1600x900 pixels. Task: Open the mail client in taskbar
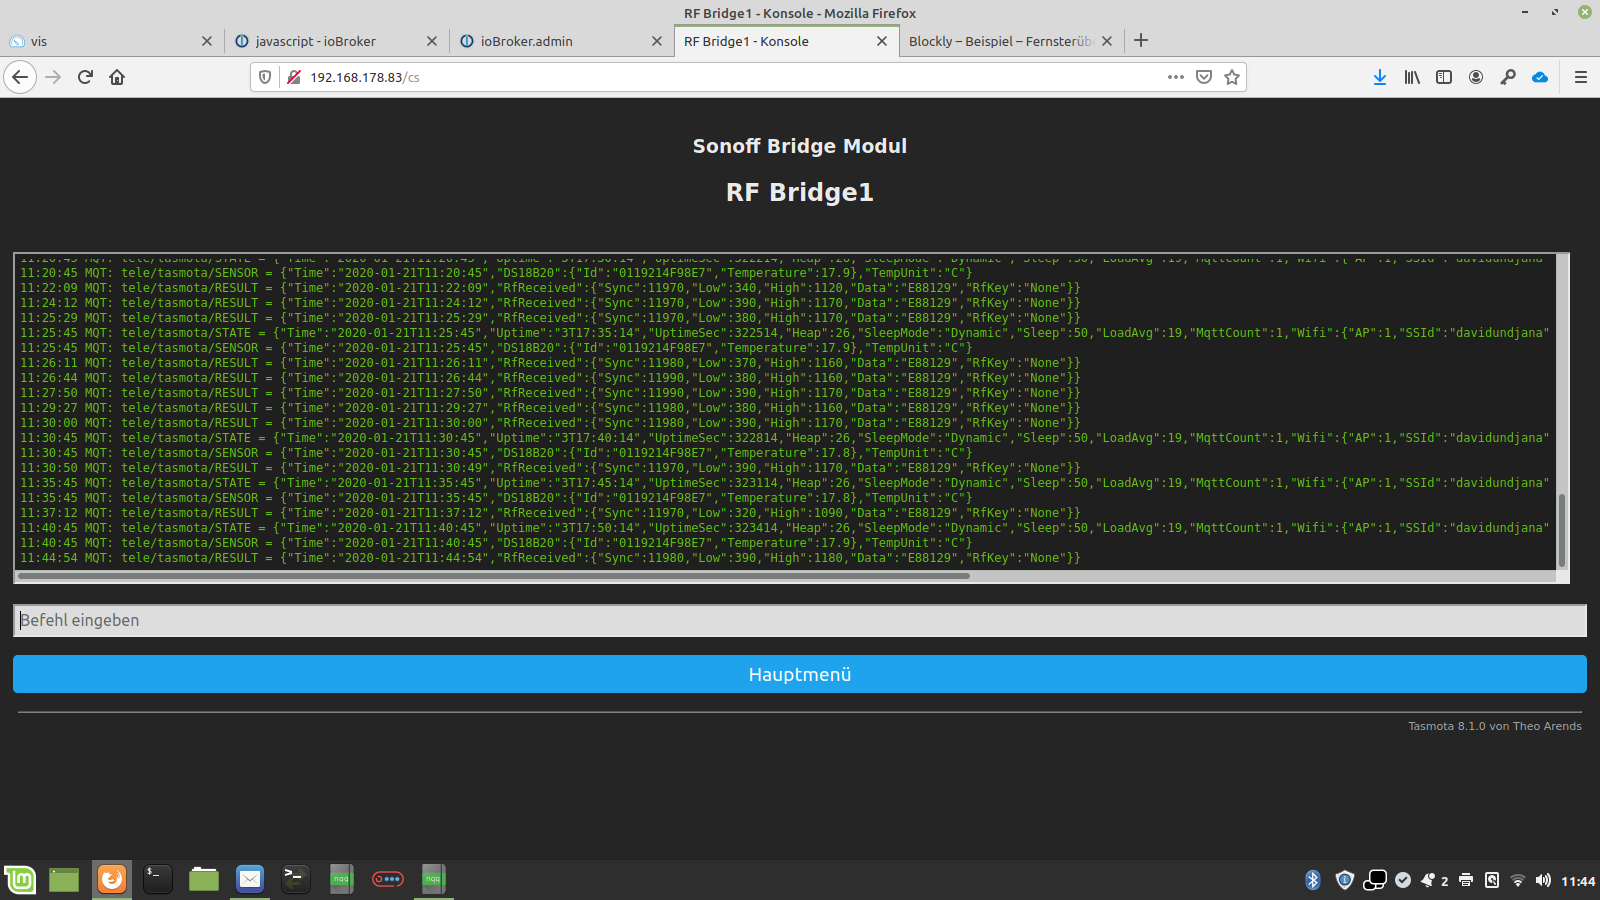[250, 879]
